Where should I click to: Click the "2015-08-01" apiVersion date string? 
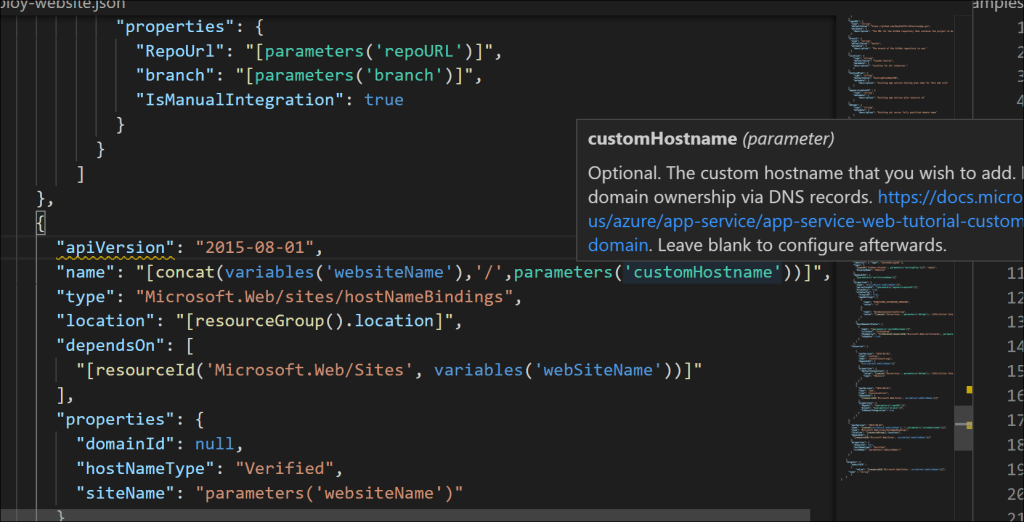pyautogui.click(x=255, y=247)
